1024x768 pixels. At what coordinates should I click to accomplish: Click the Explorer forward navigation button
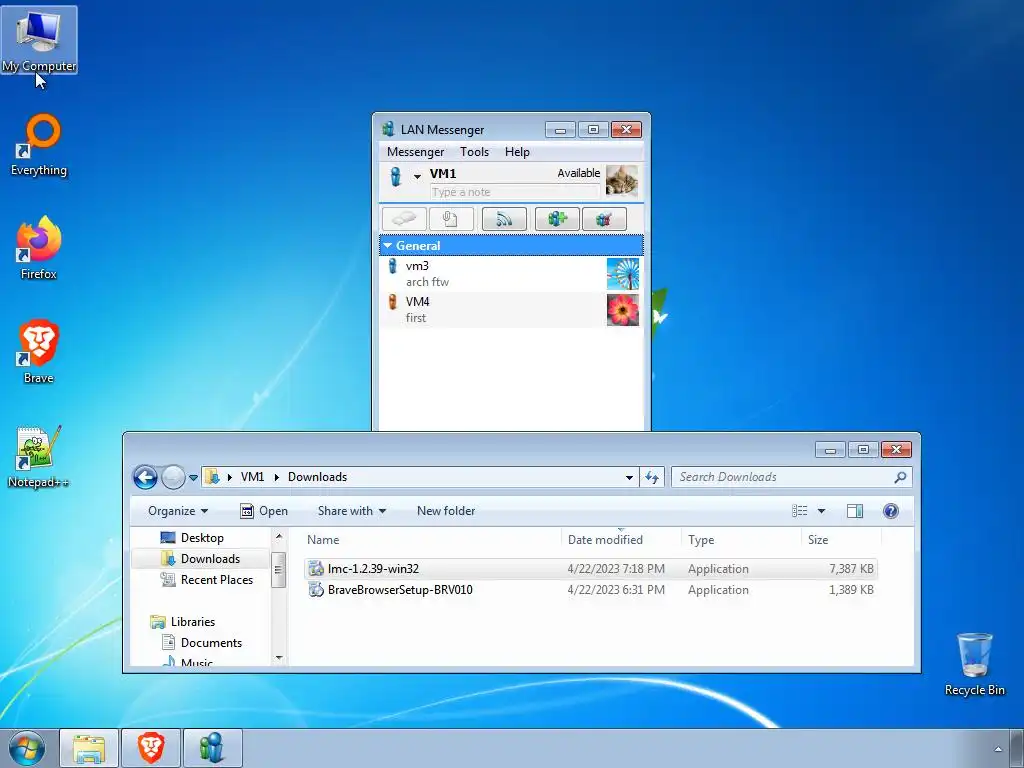(173, 477)
